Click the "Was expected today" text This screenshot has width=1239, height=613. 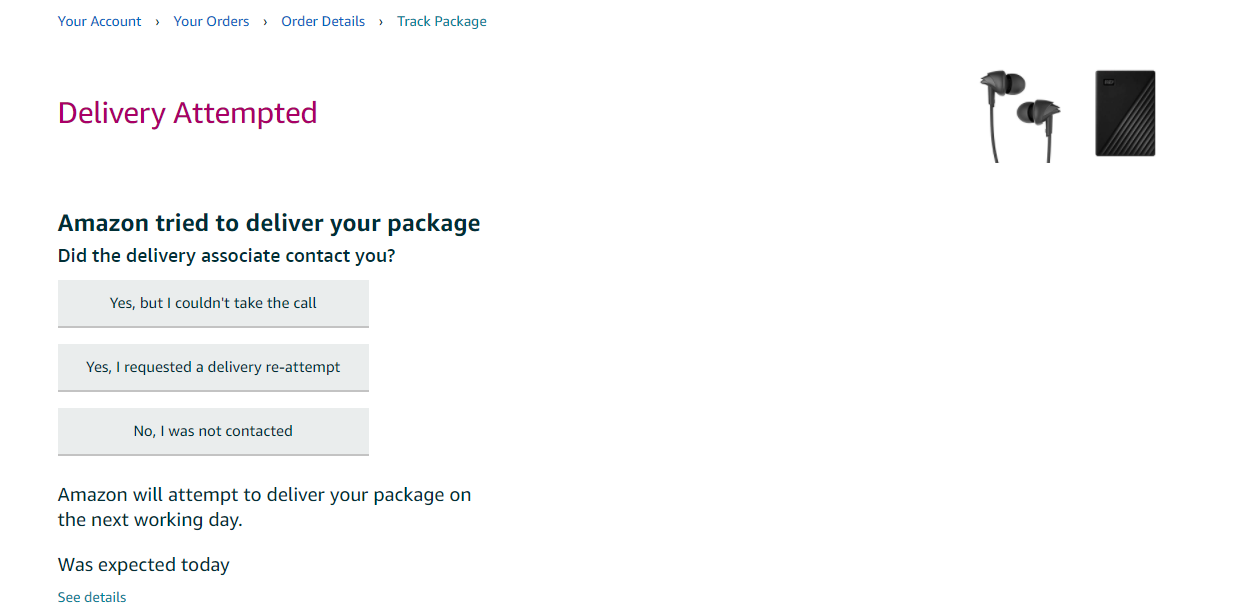coord(144,565)
